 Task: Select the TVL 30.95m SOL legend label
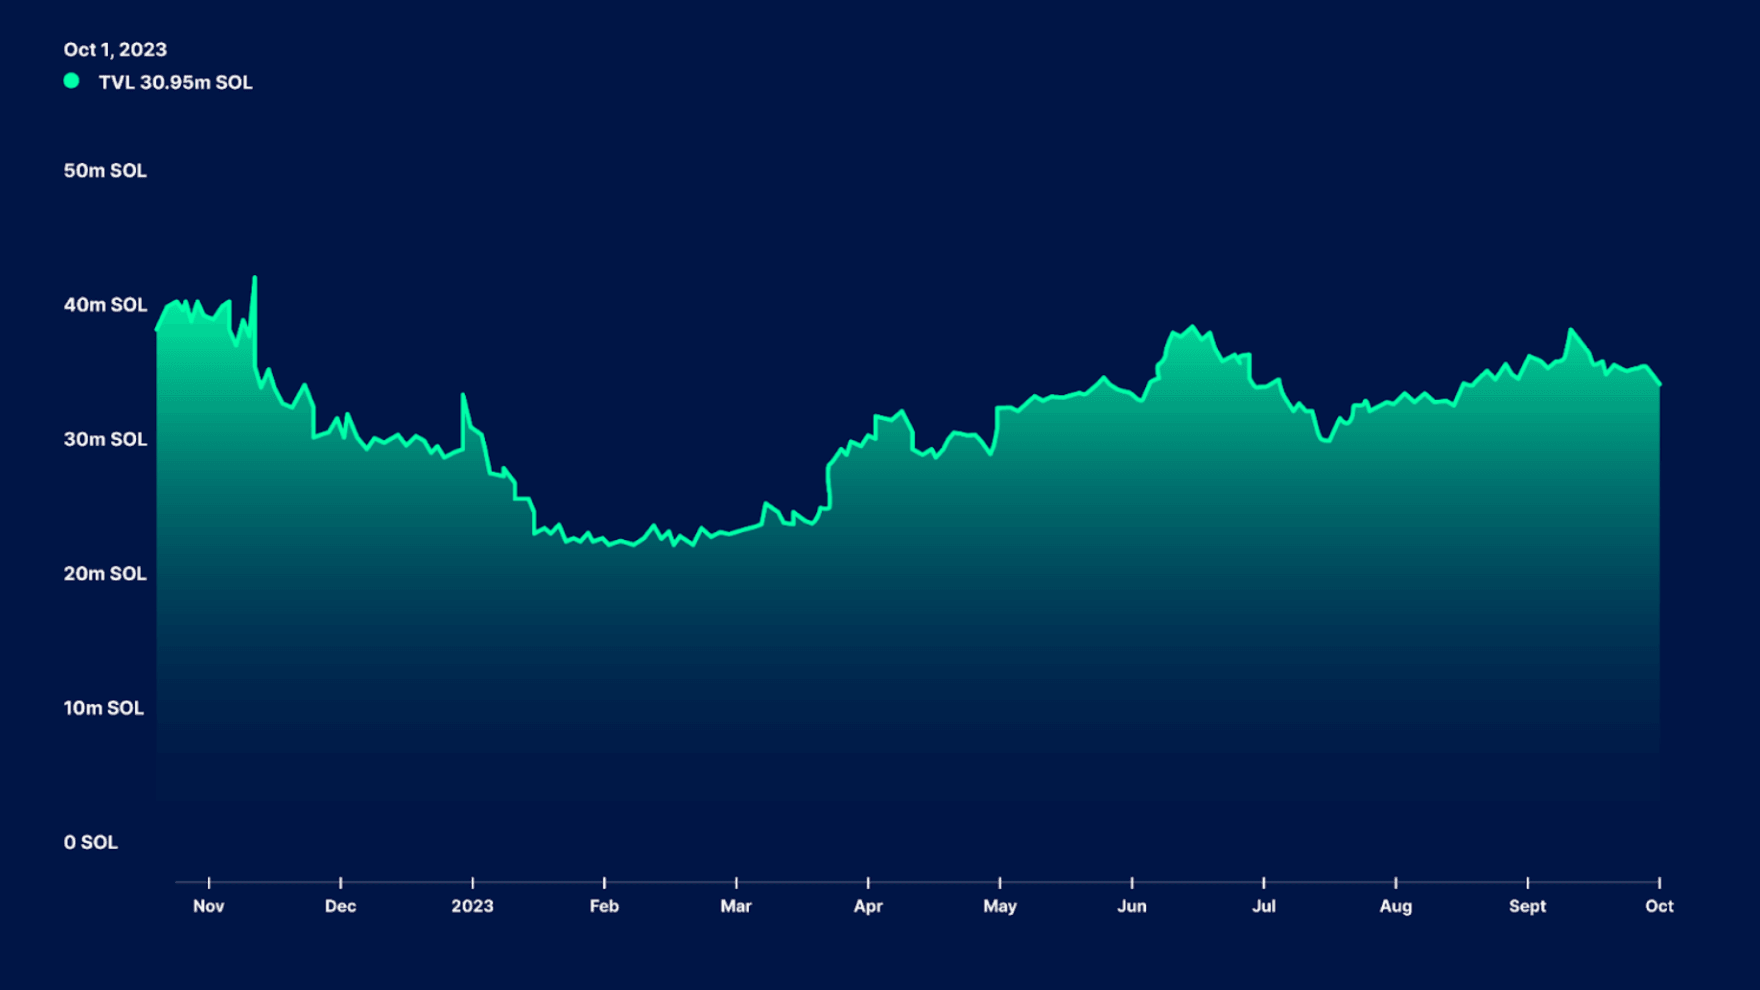175,83
